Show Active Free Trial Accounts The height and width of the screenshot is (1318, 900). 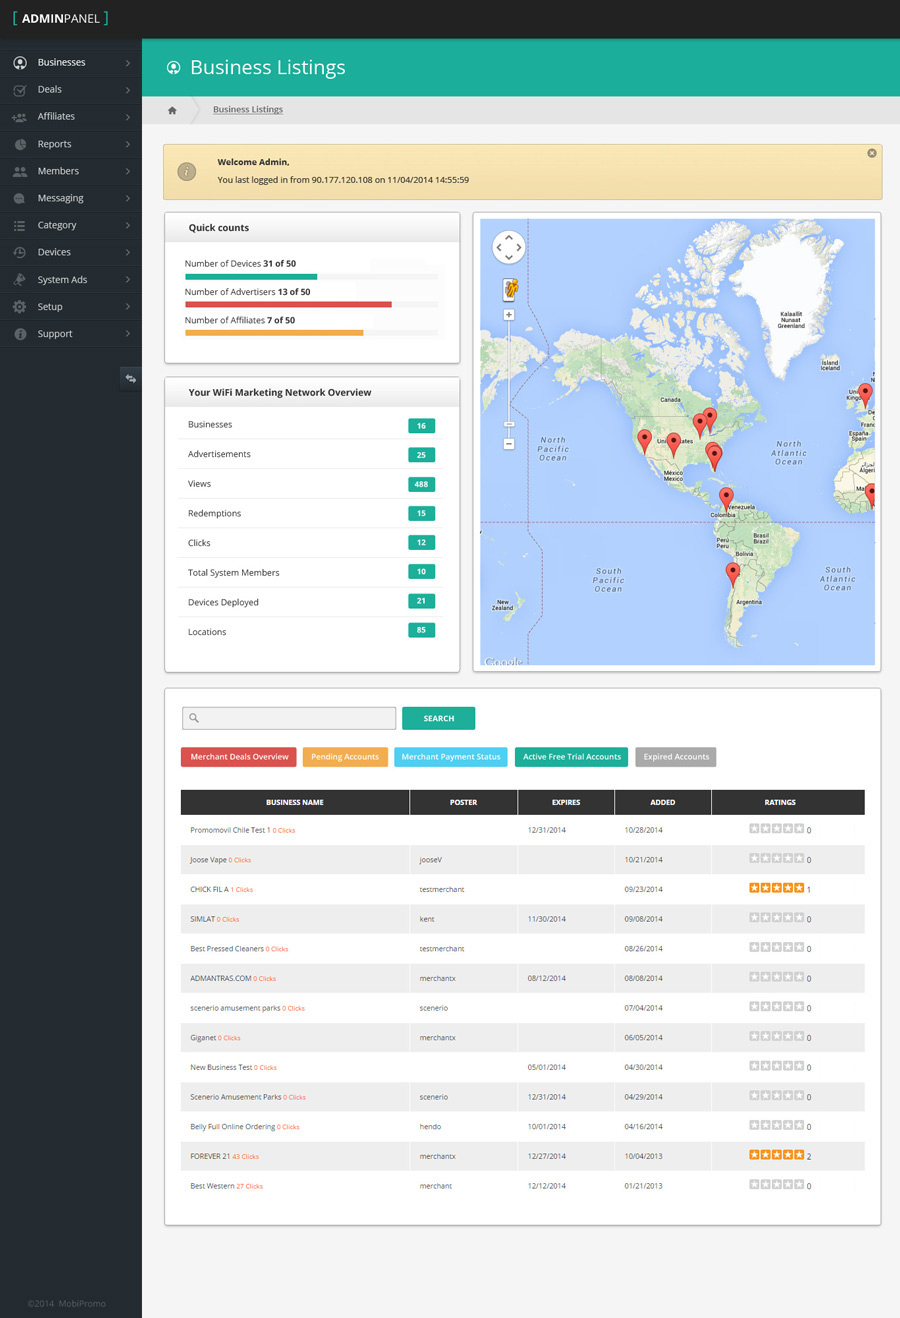click(x=572, y=757)
